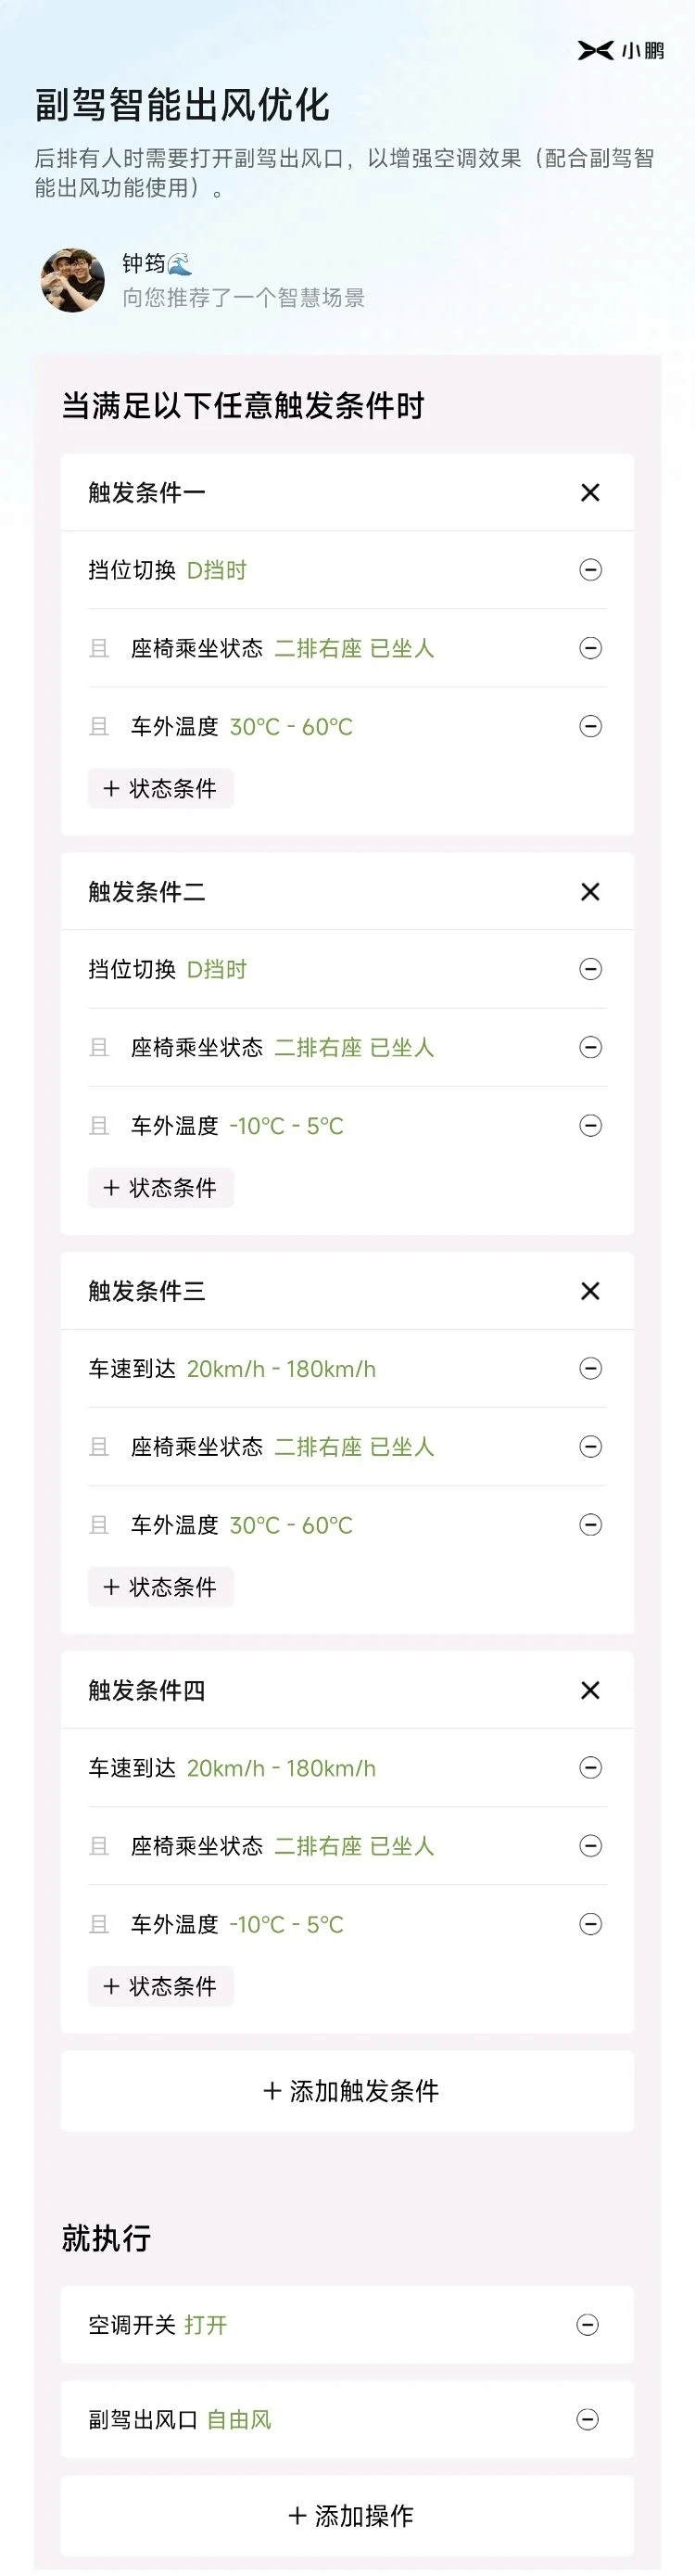This screenshot has height=2576, width=695.
Task: Edit 二排右座 已坐人 value in condition two
Action: (x=354, y=1047)
